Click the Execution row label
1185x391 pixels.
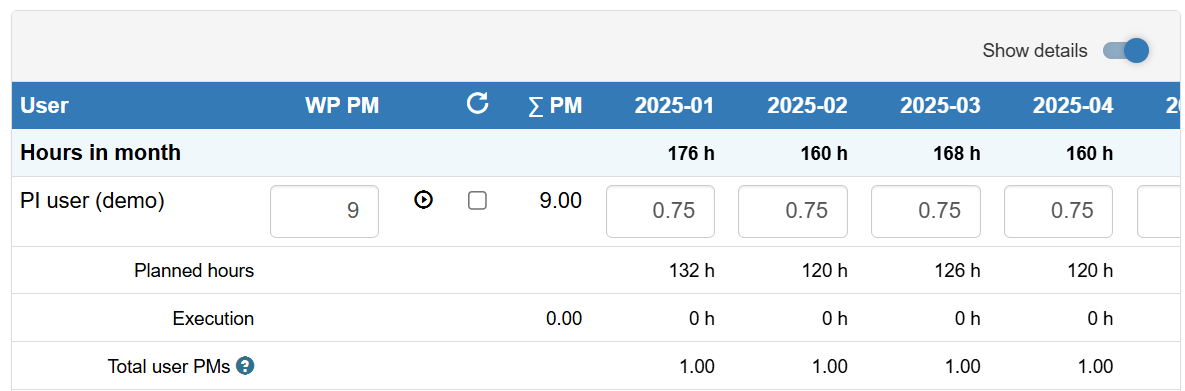(x=213, y=318)
